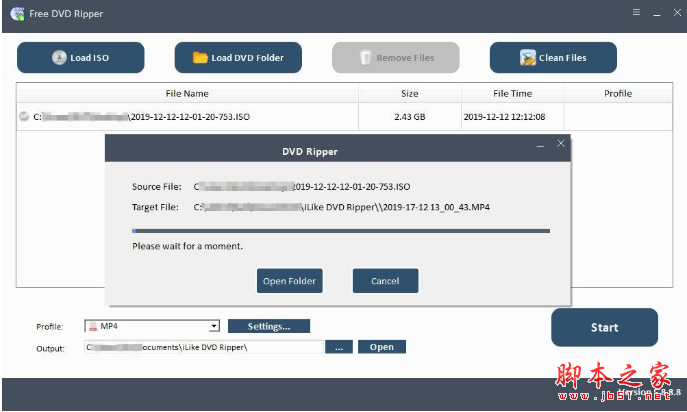
Task: Click the 2.43 GB size cell
Action: click(x=410, y=117)
